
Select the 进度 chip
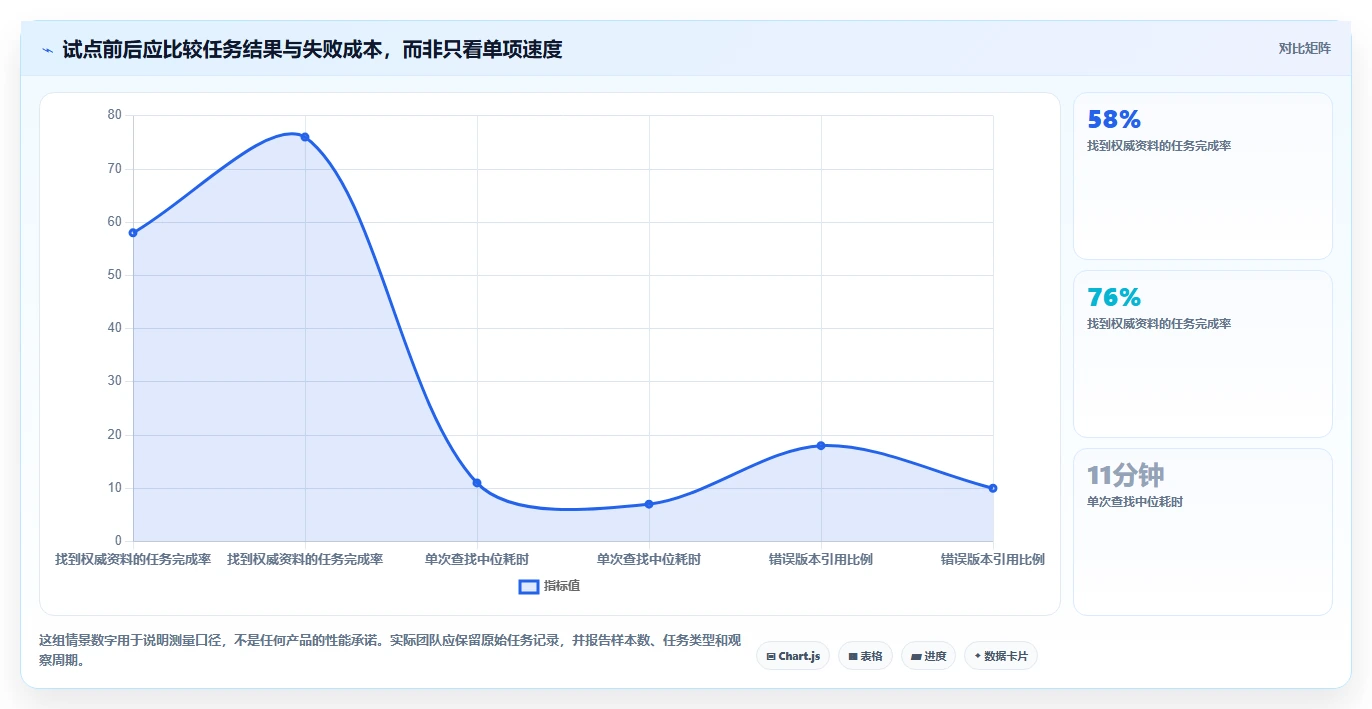928,656
